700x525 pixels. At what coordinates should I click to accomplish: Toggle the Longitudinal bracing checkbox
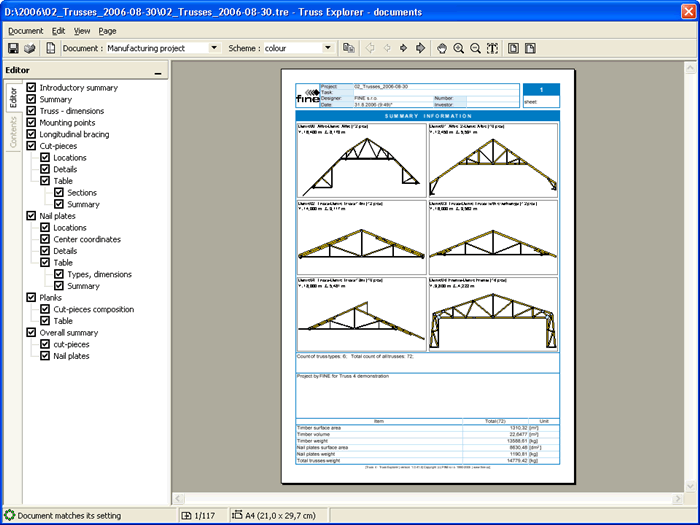coord(32,134)
